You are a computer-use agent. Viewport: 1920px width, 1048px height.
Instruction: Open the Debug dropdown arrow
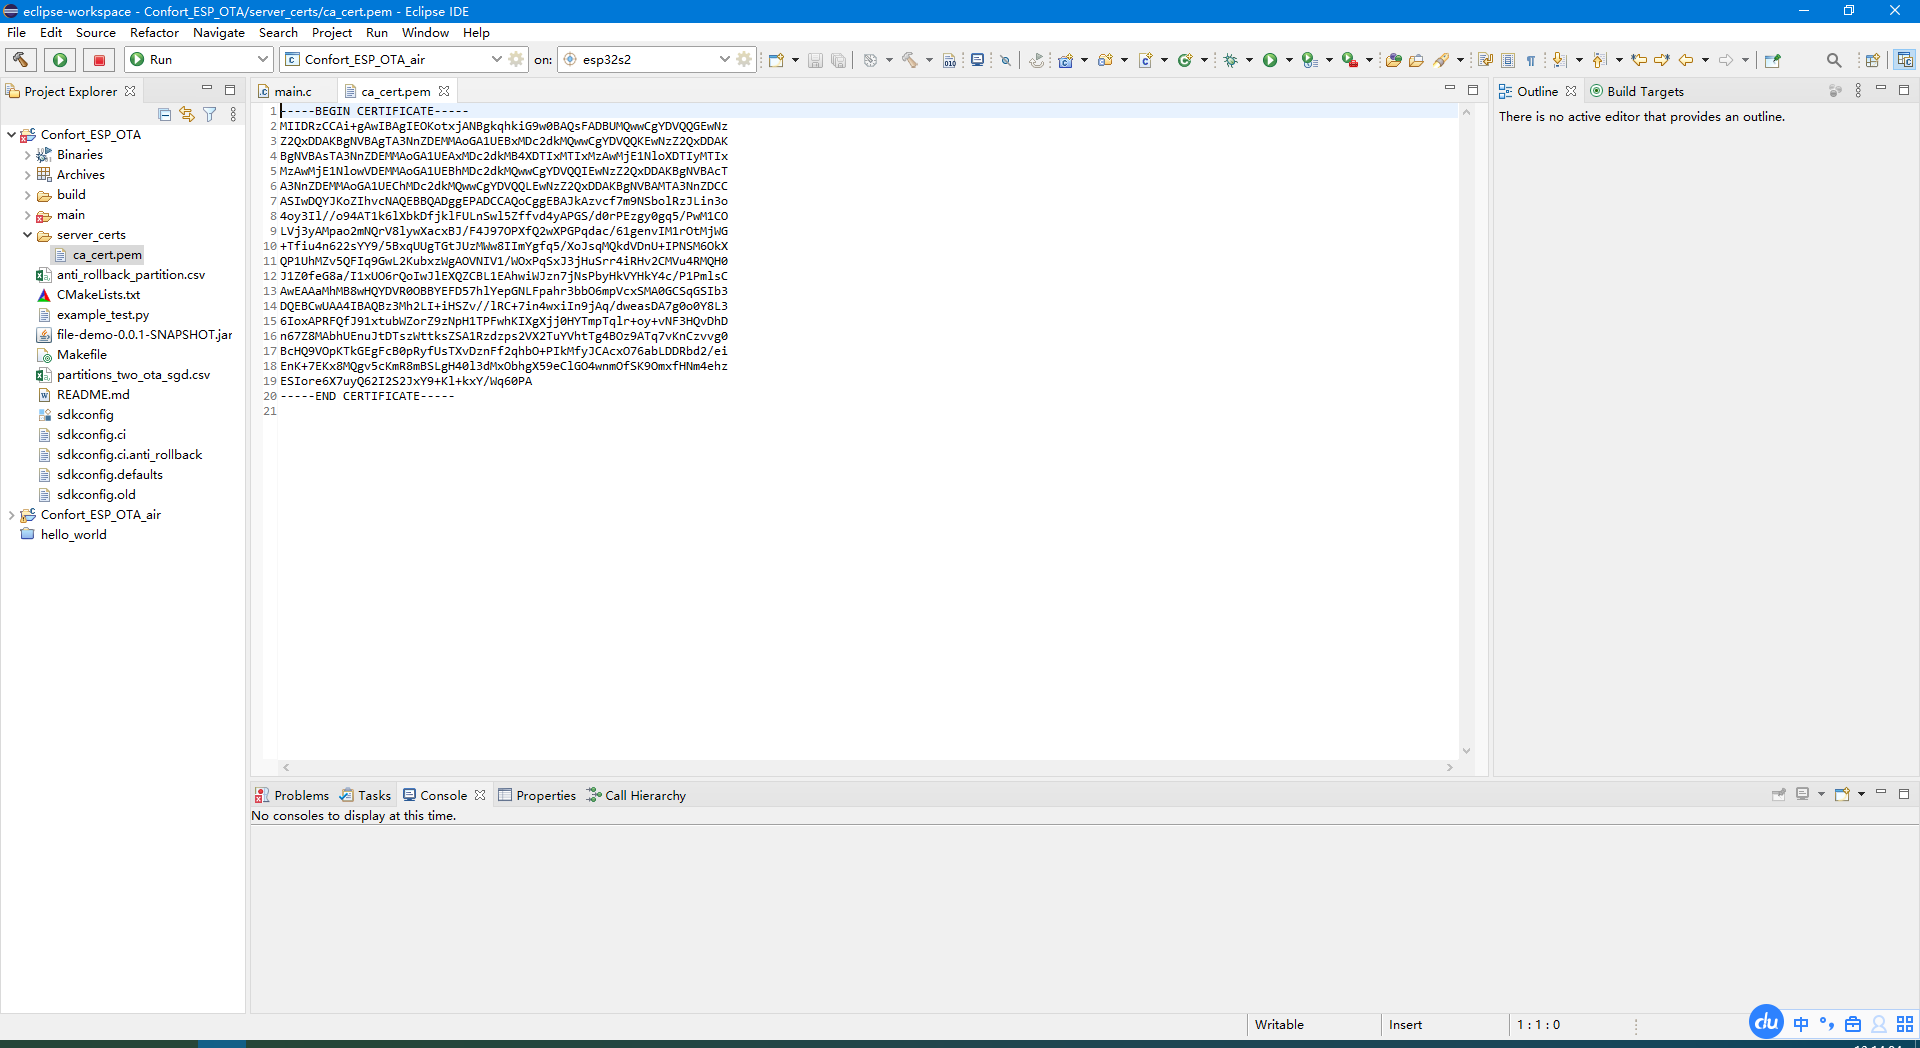pos(1249,60)
